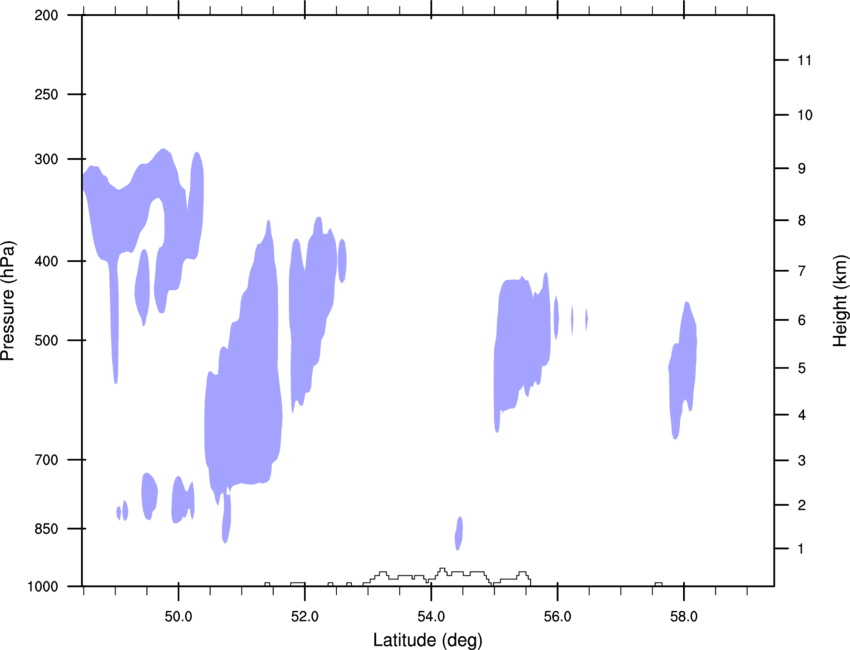Click the 400 pressure tick label
The height and width of the screenshot is (650, 850).
click(46, 261)
